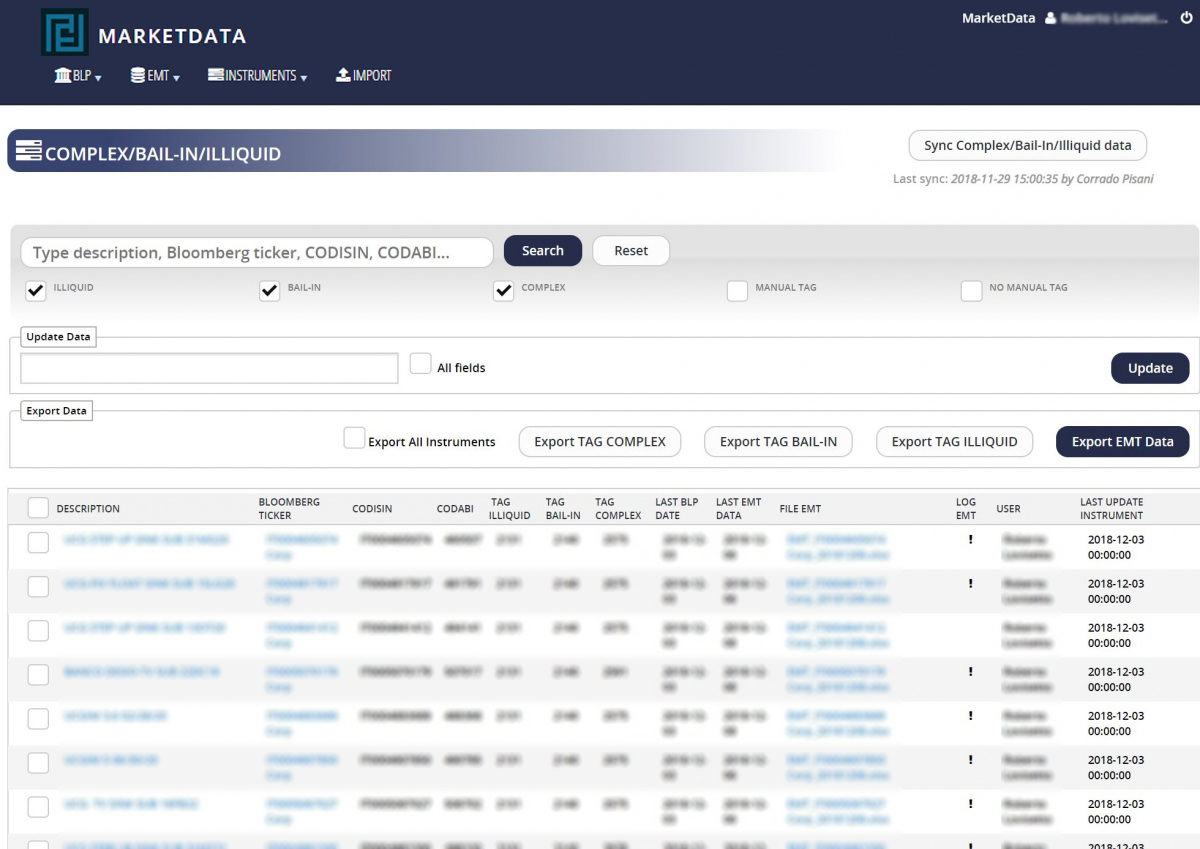The width and height of the screenshot is (1200, 849).
Task: Open the INSTRUMENTS dropdown menu
Action: pyautogui.click(x=257, y=75)
